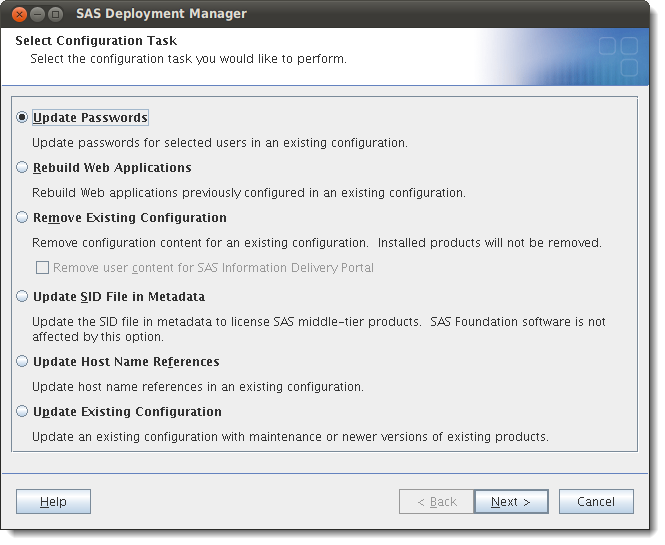
Task: Click the Cancel button
Action: pyautogui.click(x=596, y=502)
